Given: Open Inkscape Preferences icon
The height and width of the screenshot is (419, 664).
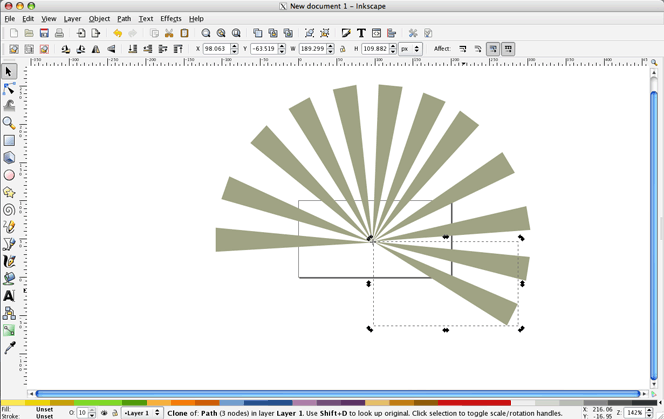Looking at the screenshot, I should pos(413,33).
